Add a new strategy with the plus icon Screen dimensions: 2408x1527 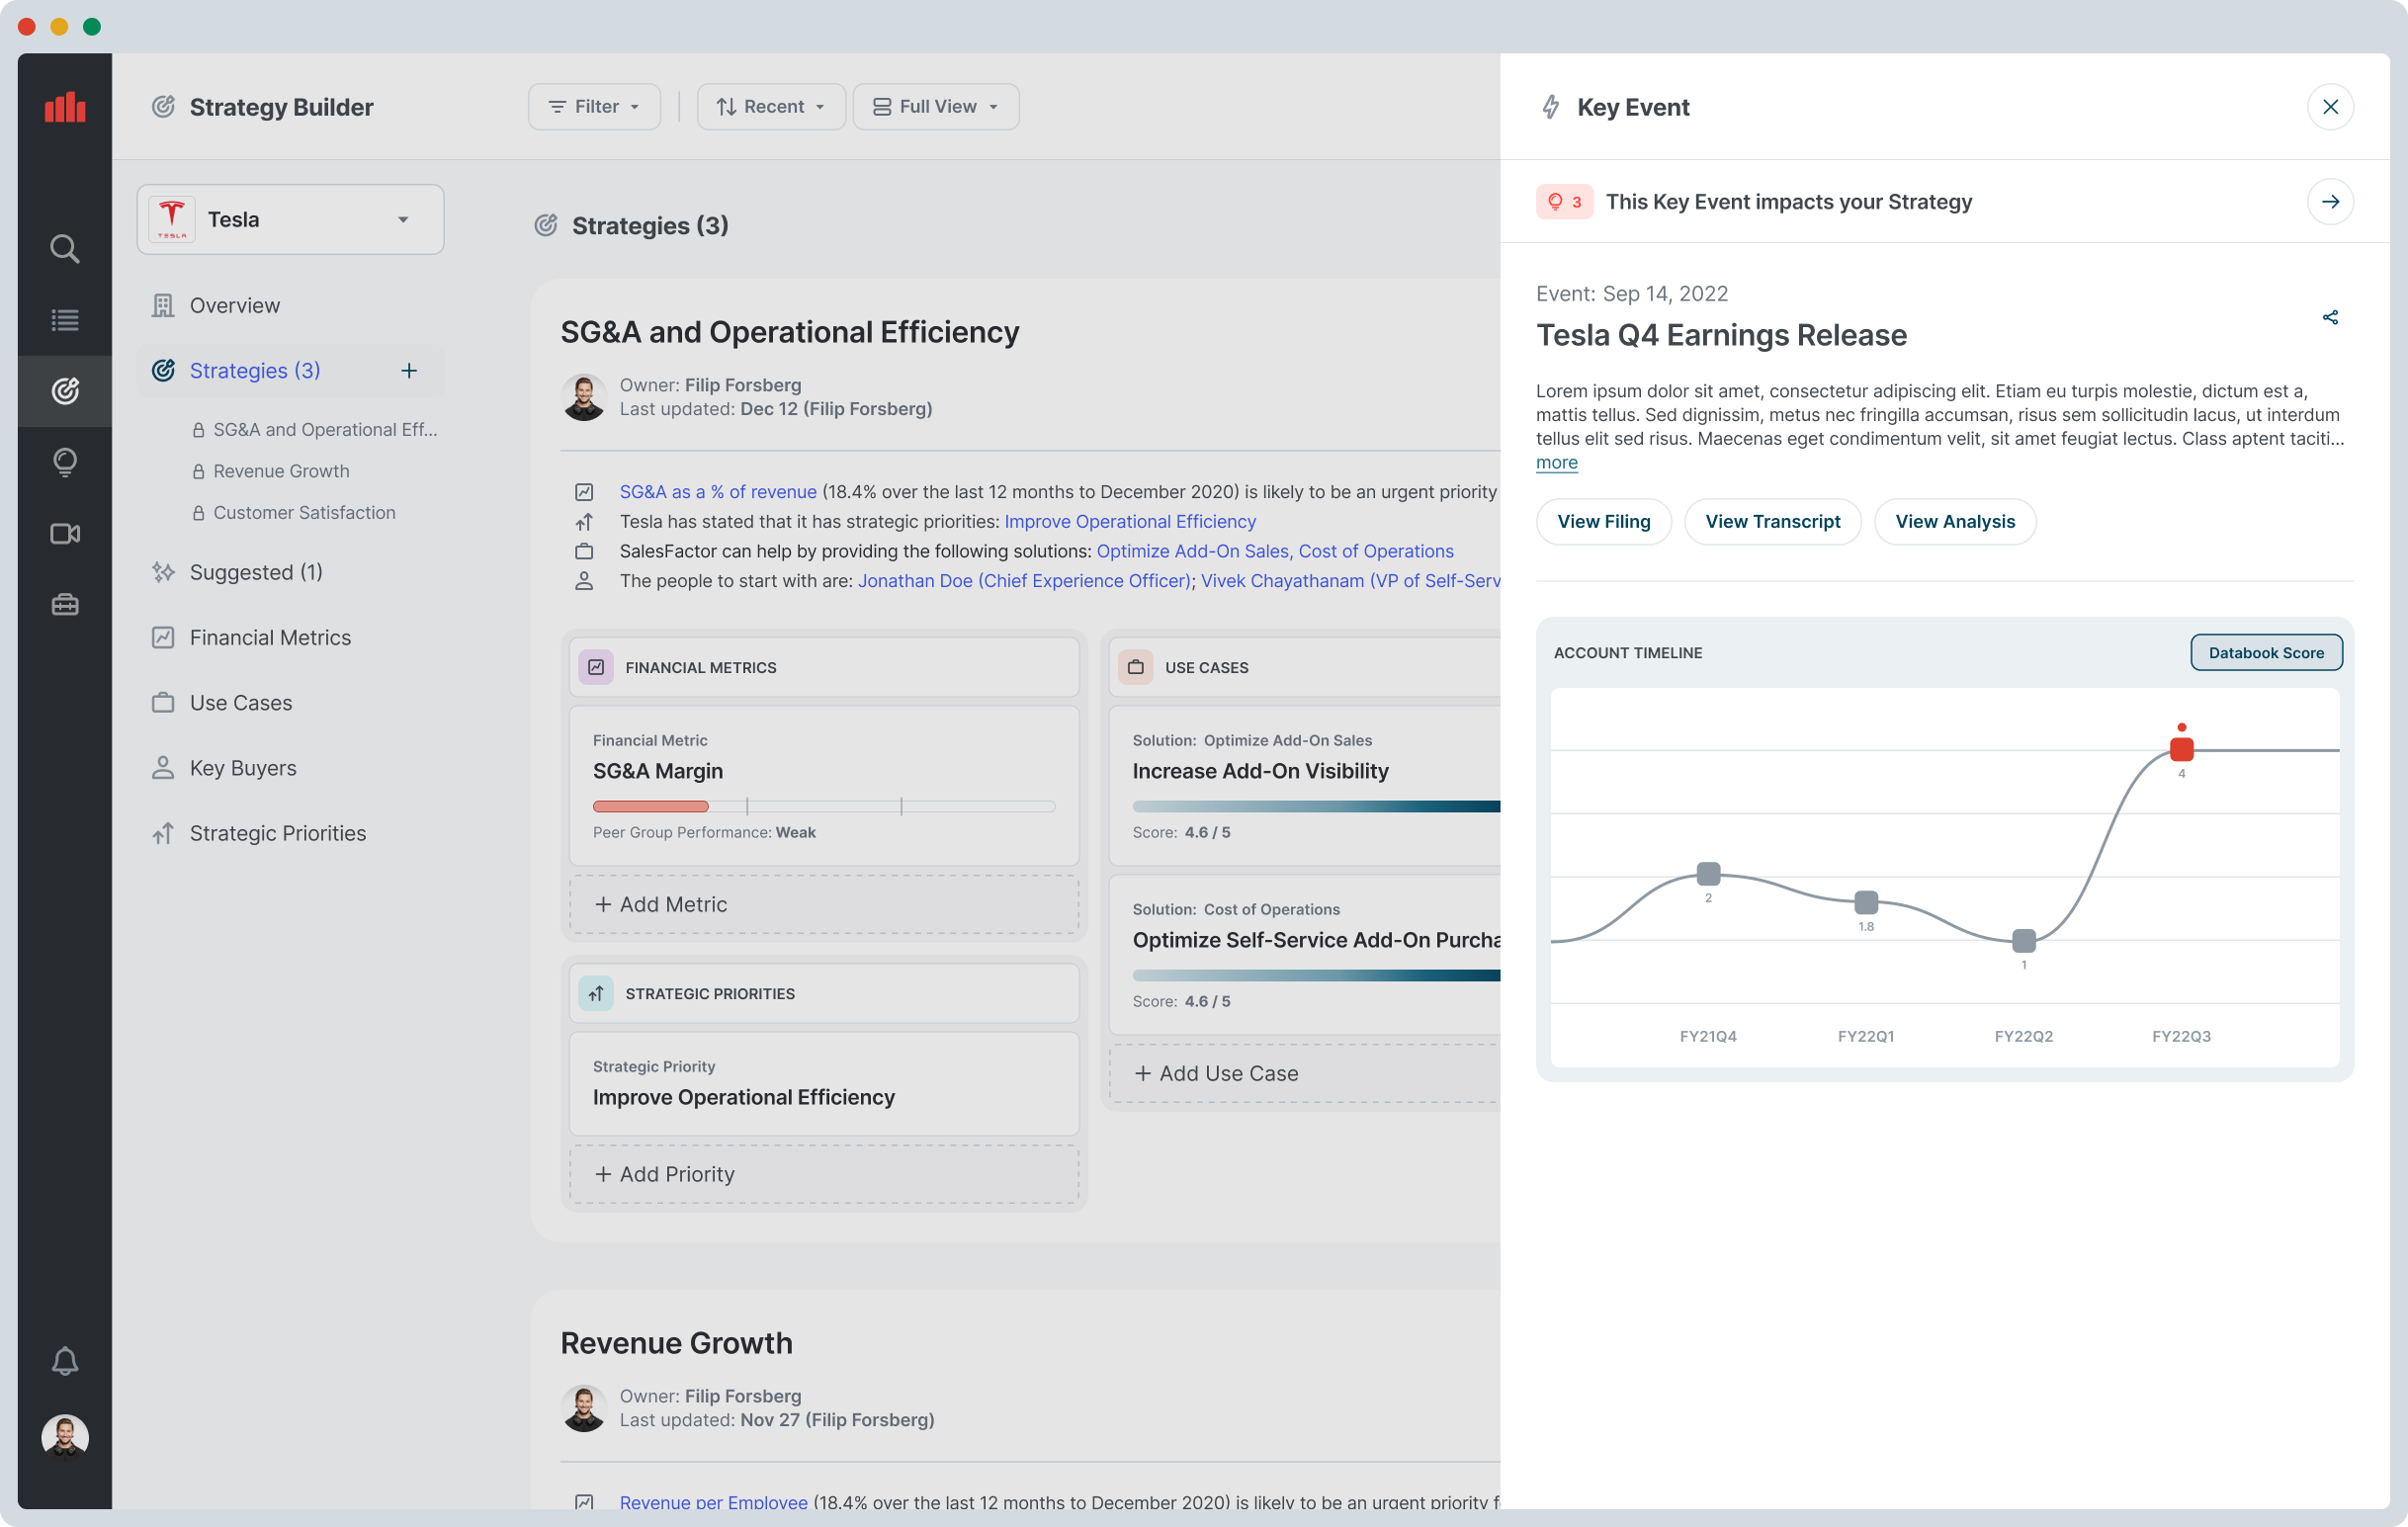[x=409, y=371]
